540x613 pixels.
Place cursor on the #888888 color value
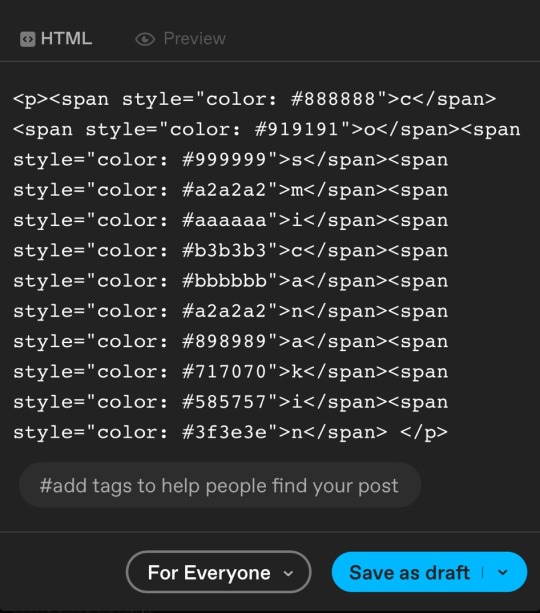pyautogui.click(x=333, y=99)
